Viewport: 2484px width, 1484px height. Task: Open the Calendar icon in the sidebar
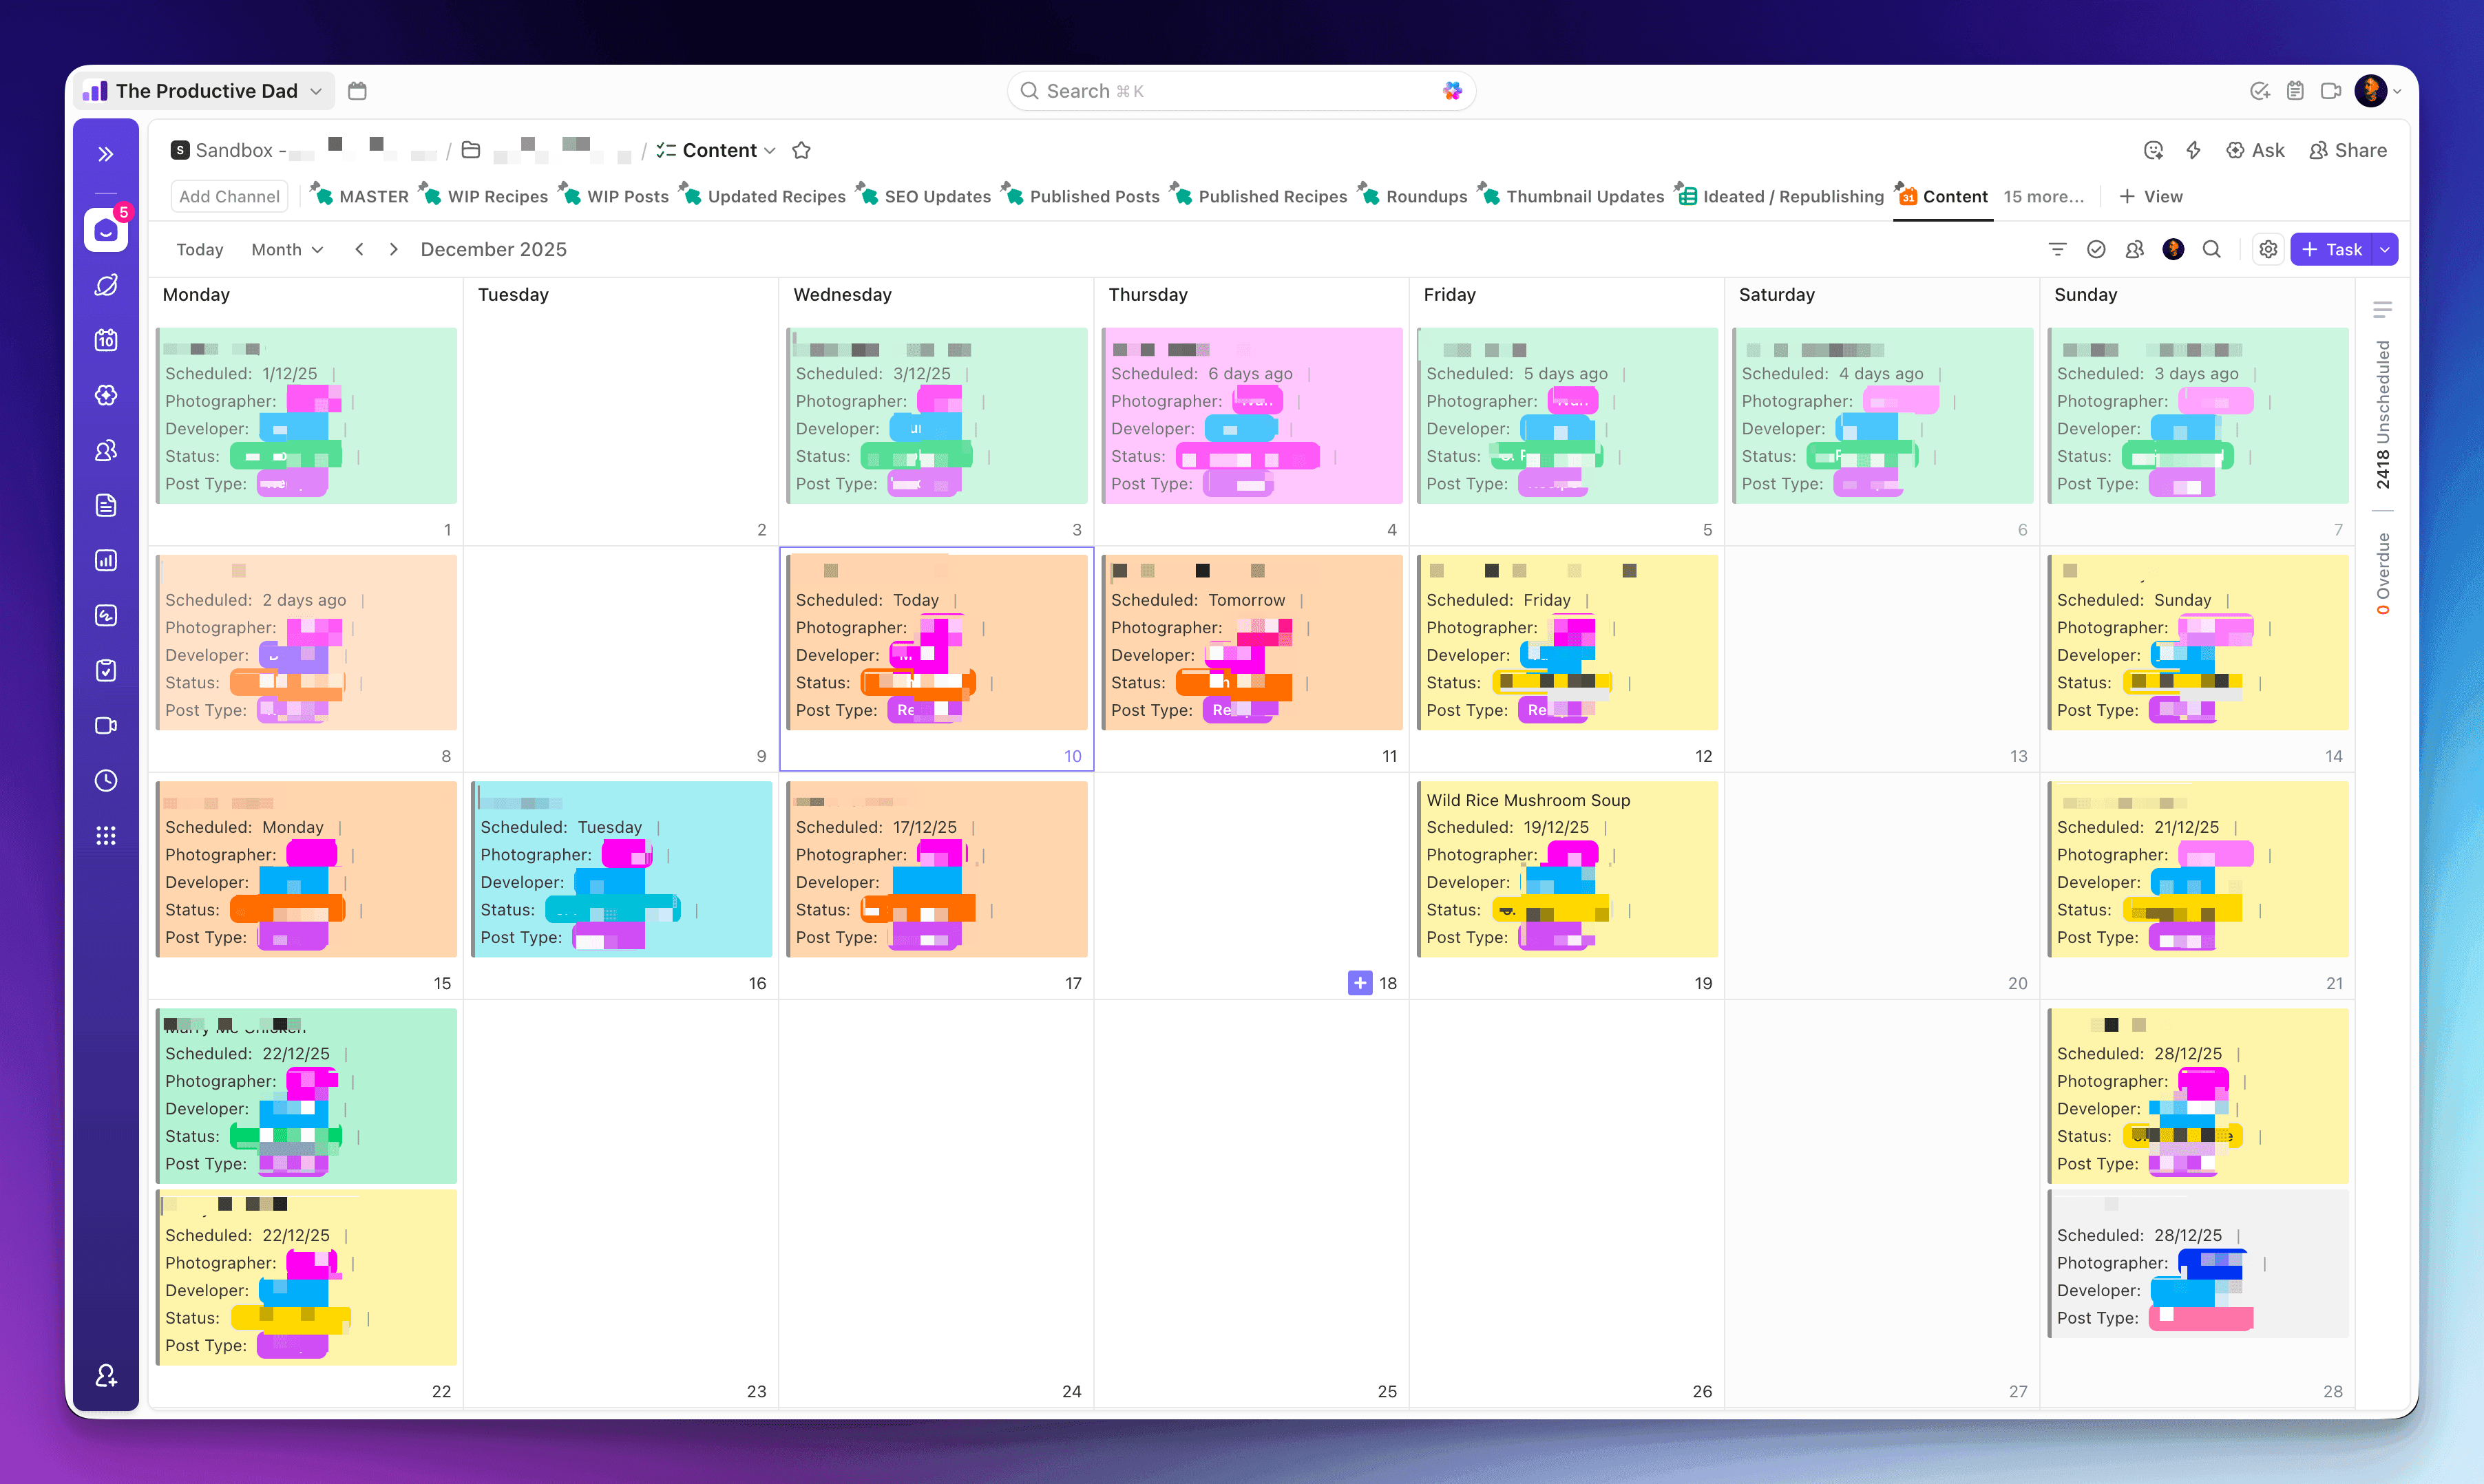pyautogui.click(x=106, y=340)
